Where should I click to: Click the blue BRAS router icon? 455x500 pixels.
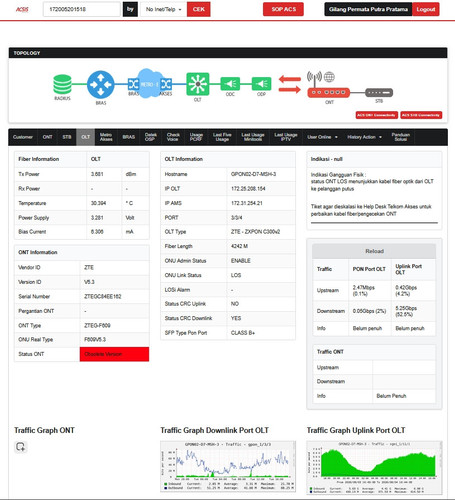pos(101,84)
